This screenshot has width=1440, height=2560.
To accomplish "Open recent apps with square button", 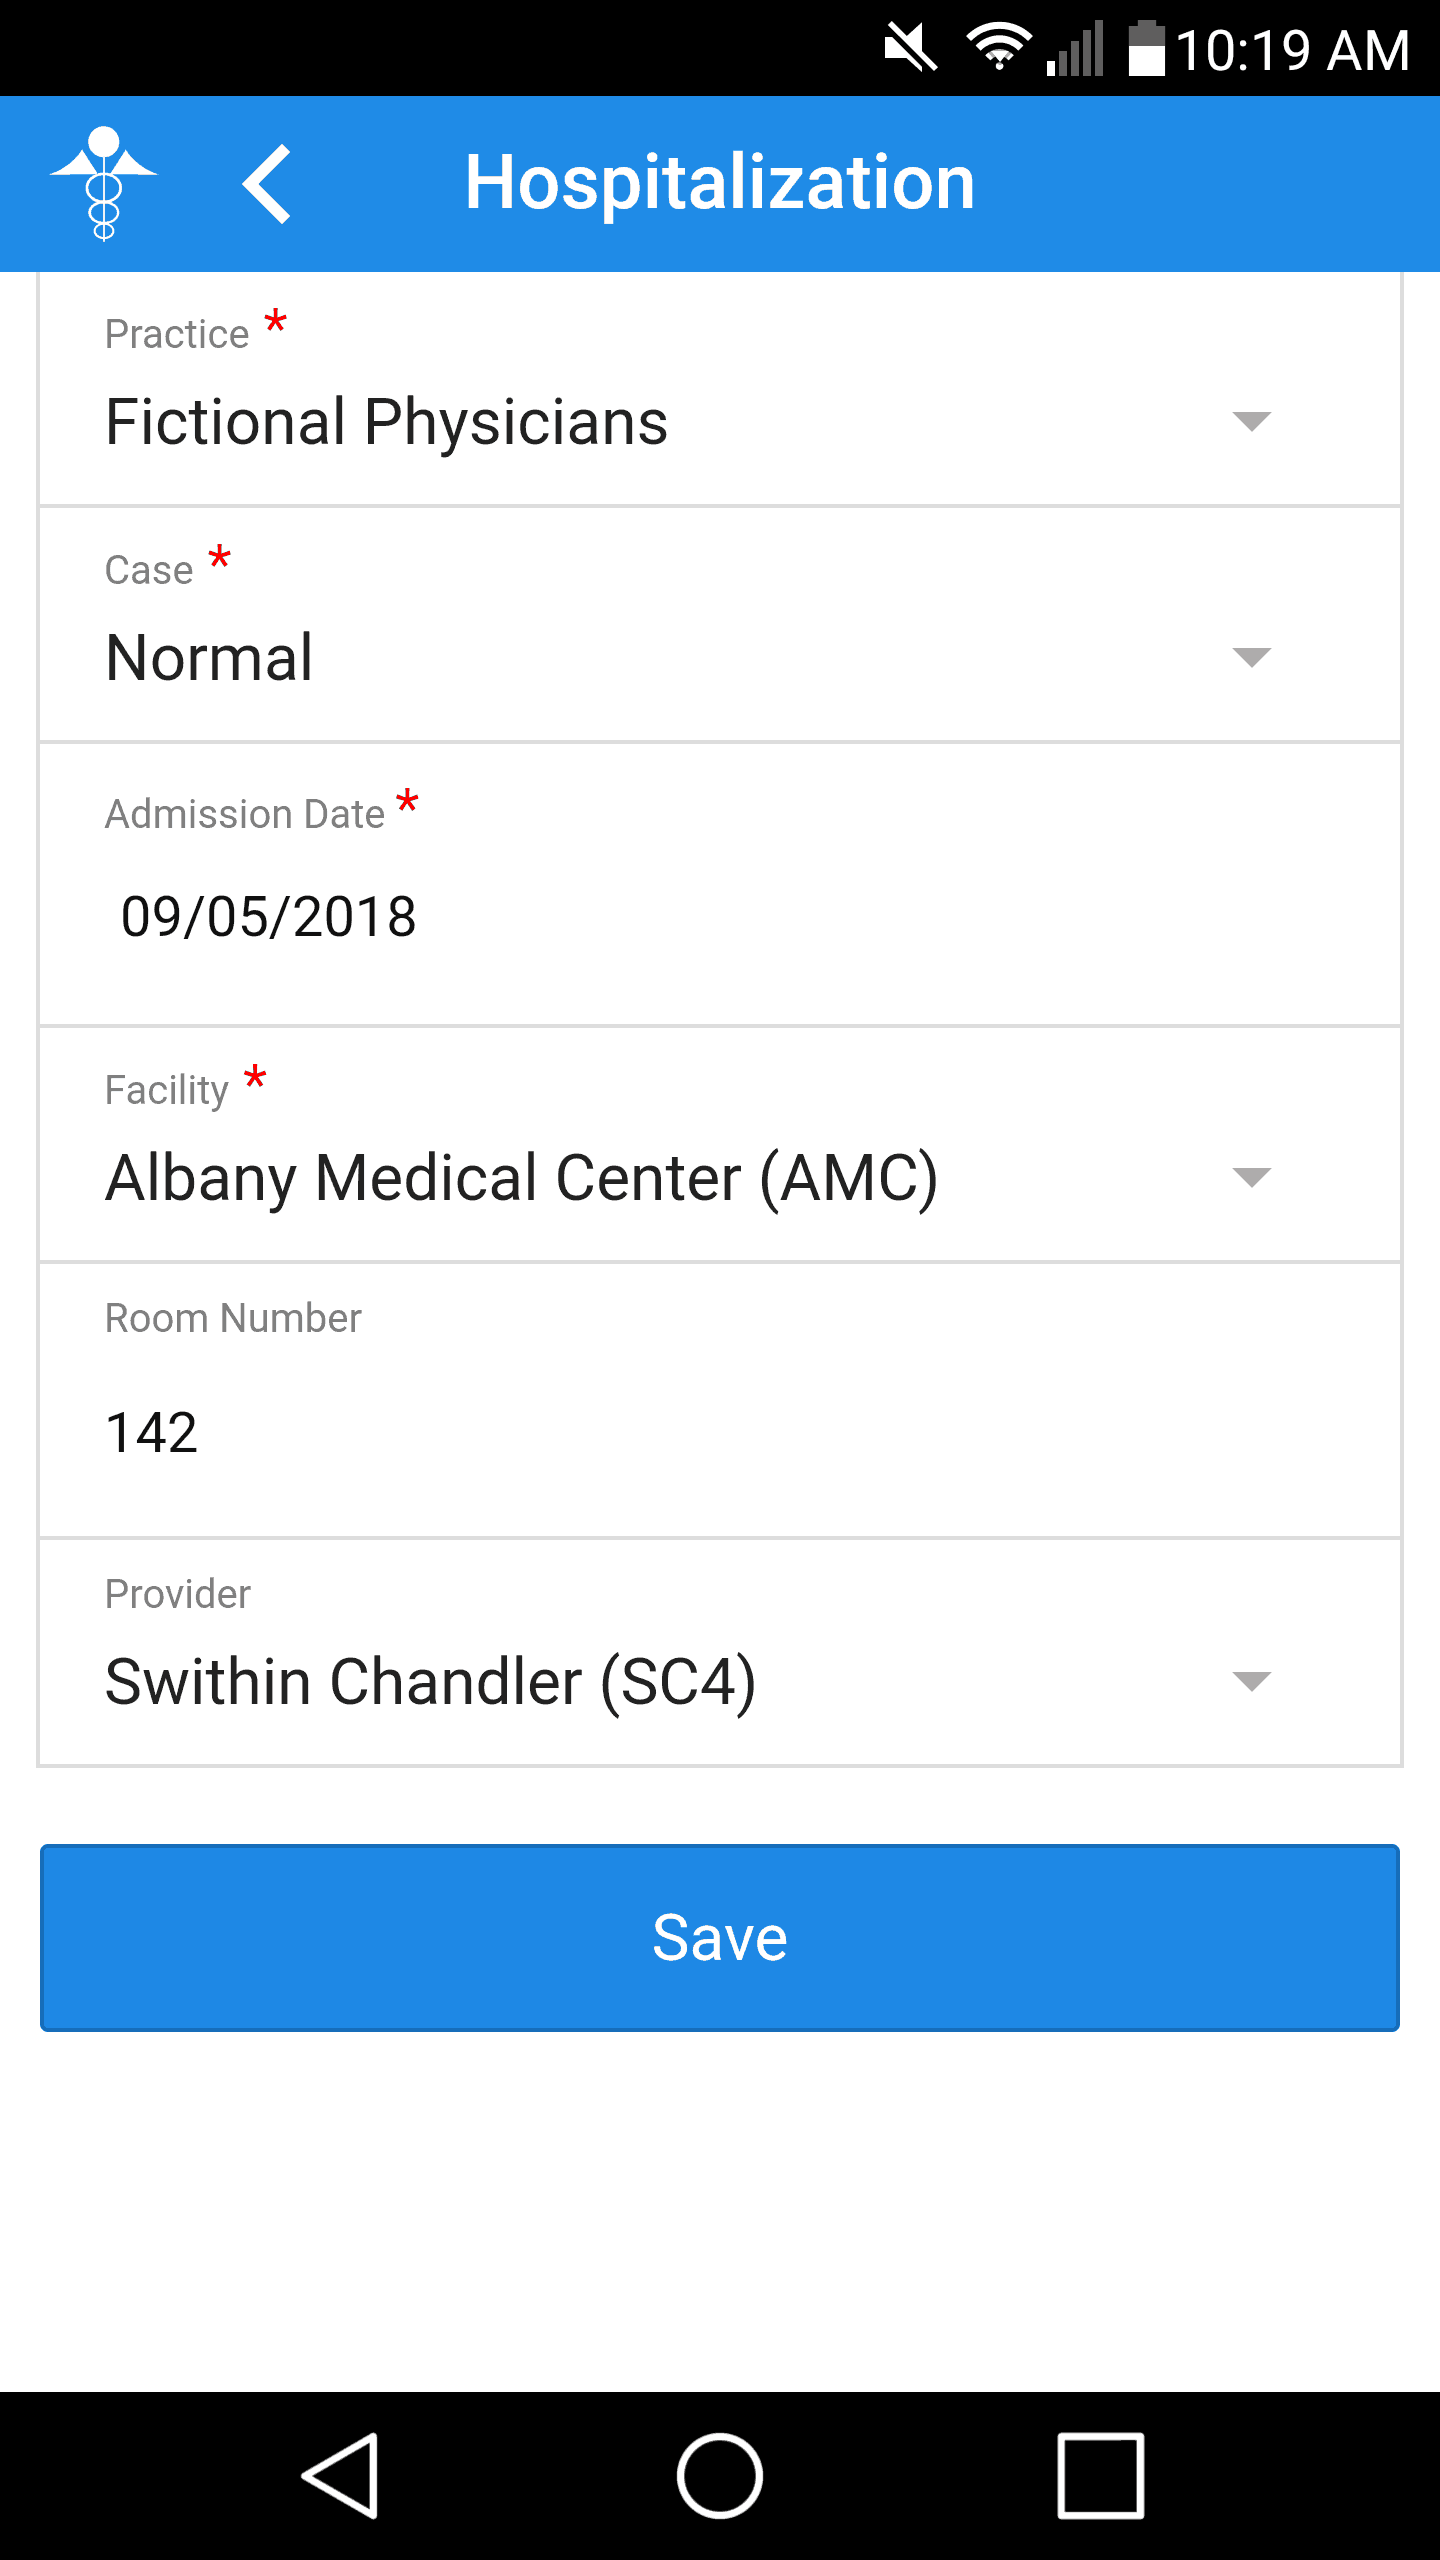I will 1100,2475.
